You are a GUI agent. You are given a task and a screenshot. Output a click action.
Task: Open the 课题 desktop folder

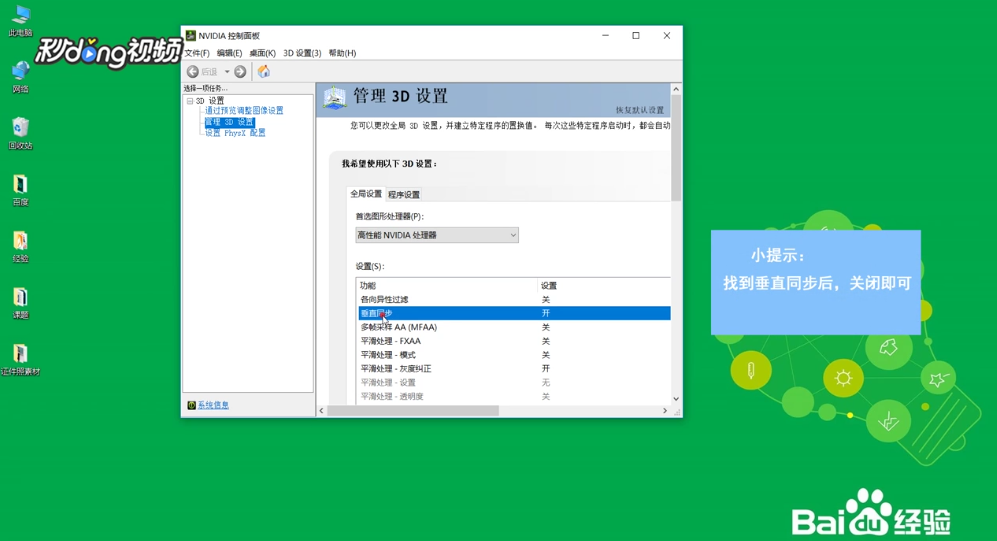tap(20, 303)
